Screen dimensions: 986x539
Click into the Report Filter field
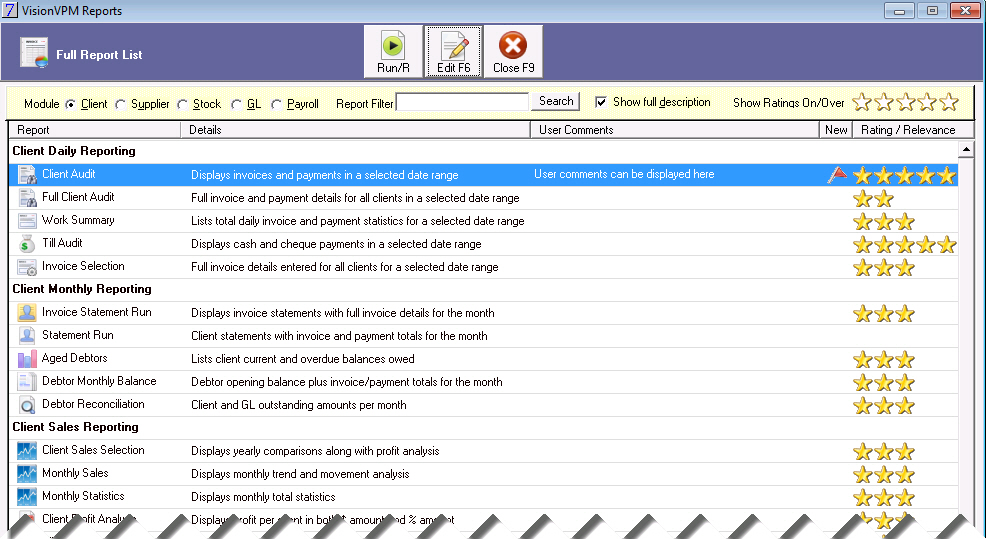462,102
